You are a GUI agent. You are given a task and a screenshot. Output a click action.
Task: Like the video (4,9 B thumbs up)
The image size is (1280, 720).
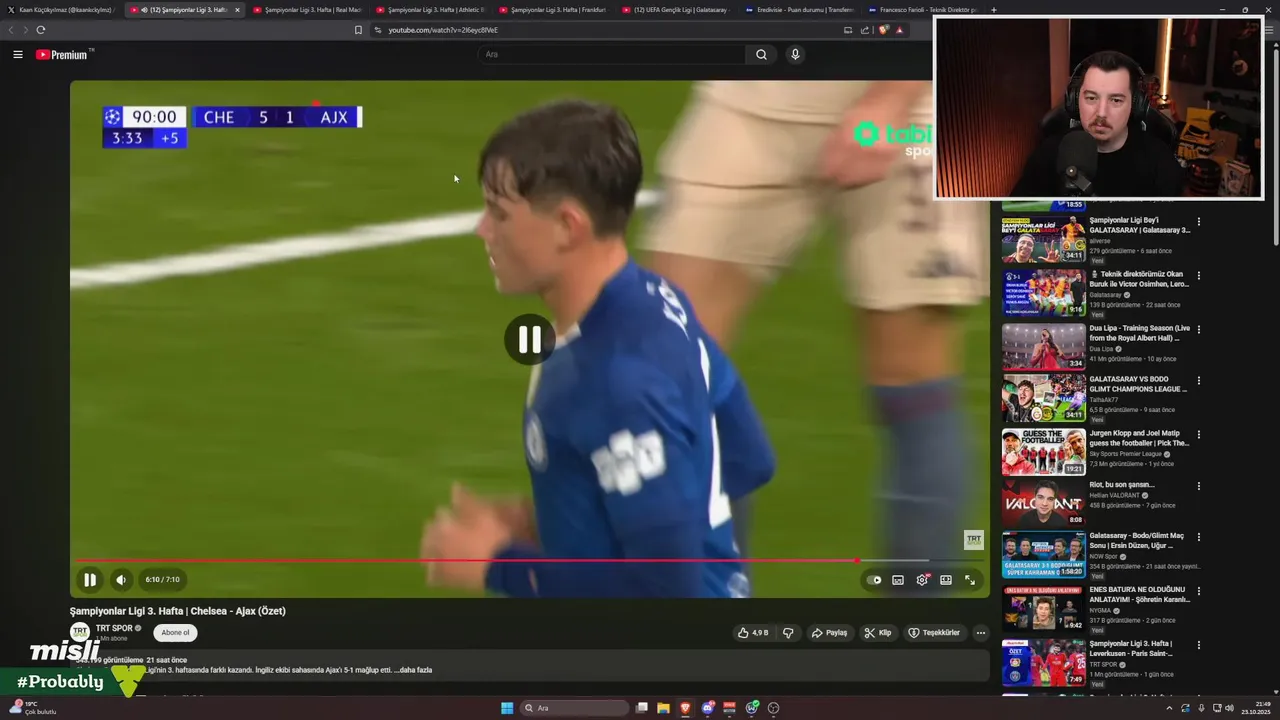[752, 633]
